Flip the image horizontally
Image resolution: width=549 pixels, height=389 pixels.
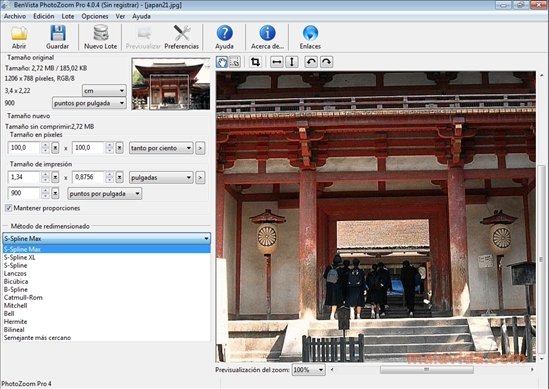[277, 62]
